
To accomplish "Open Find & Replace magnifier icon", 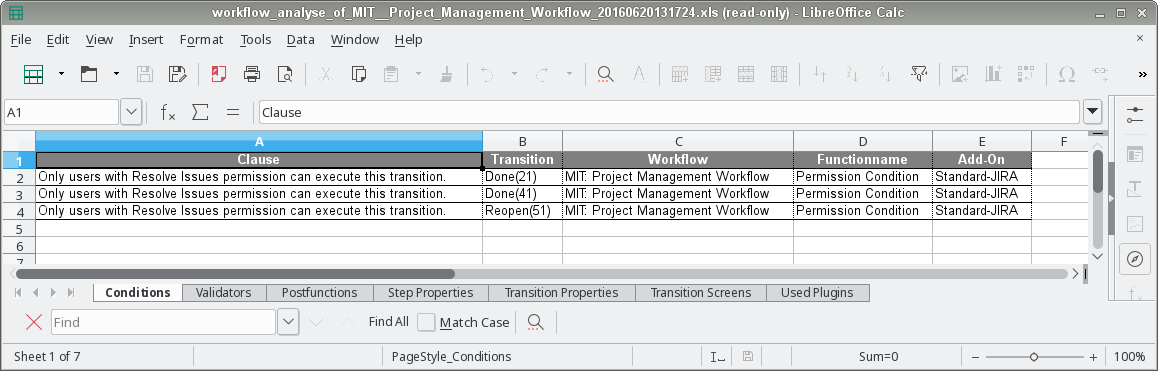I will click(606, 74).
